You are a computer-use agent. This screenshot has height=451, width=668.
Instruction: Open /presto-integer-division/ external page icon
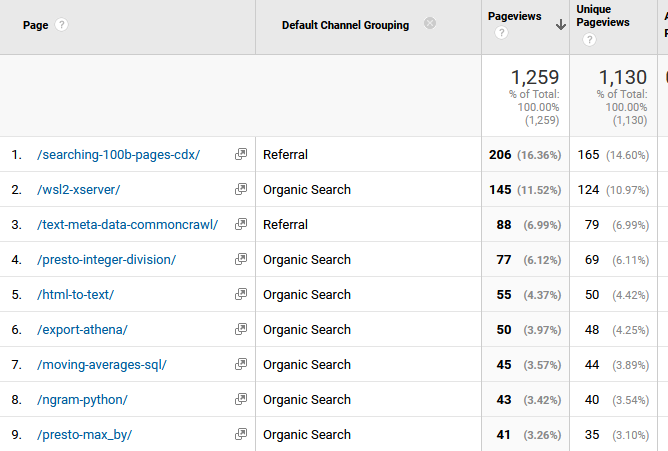[240, 260]
